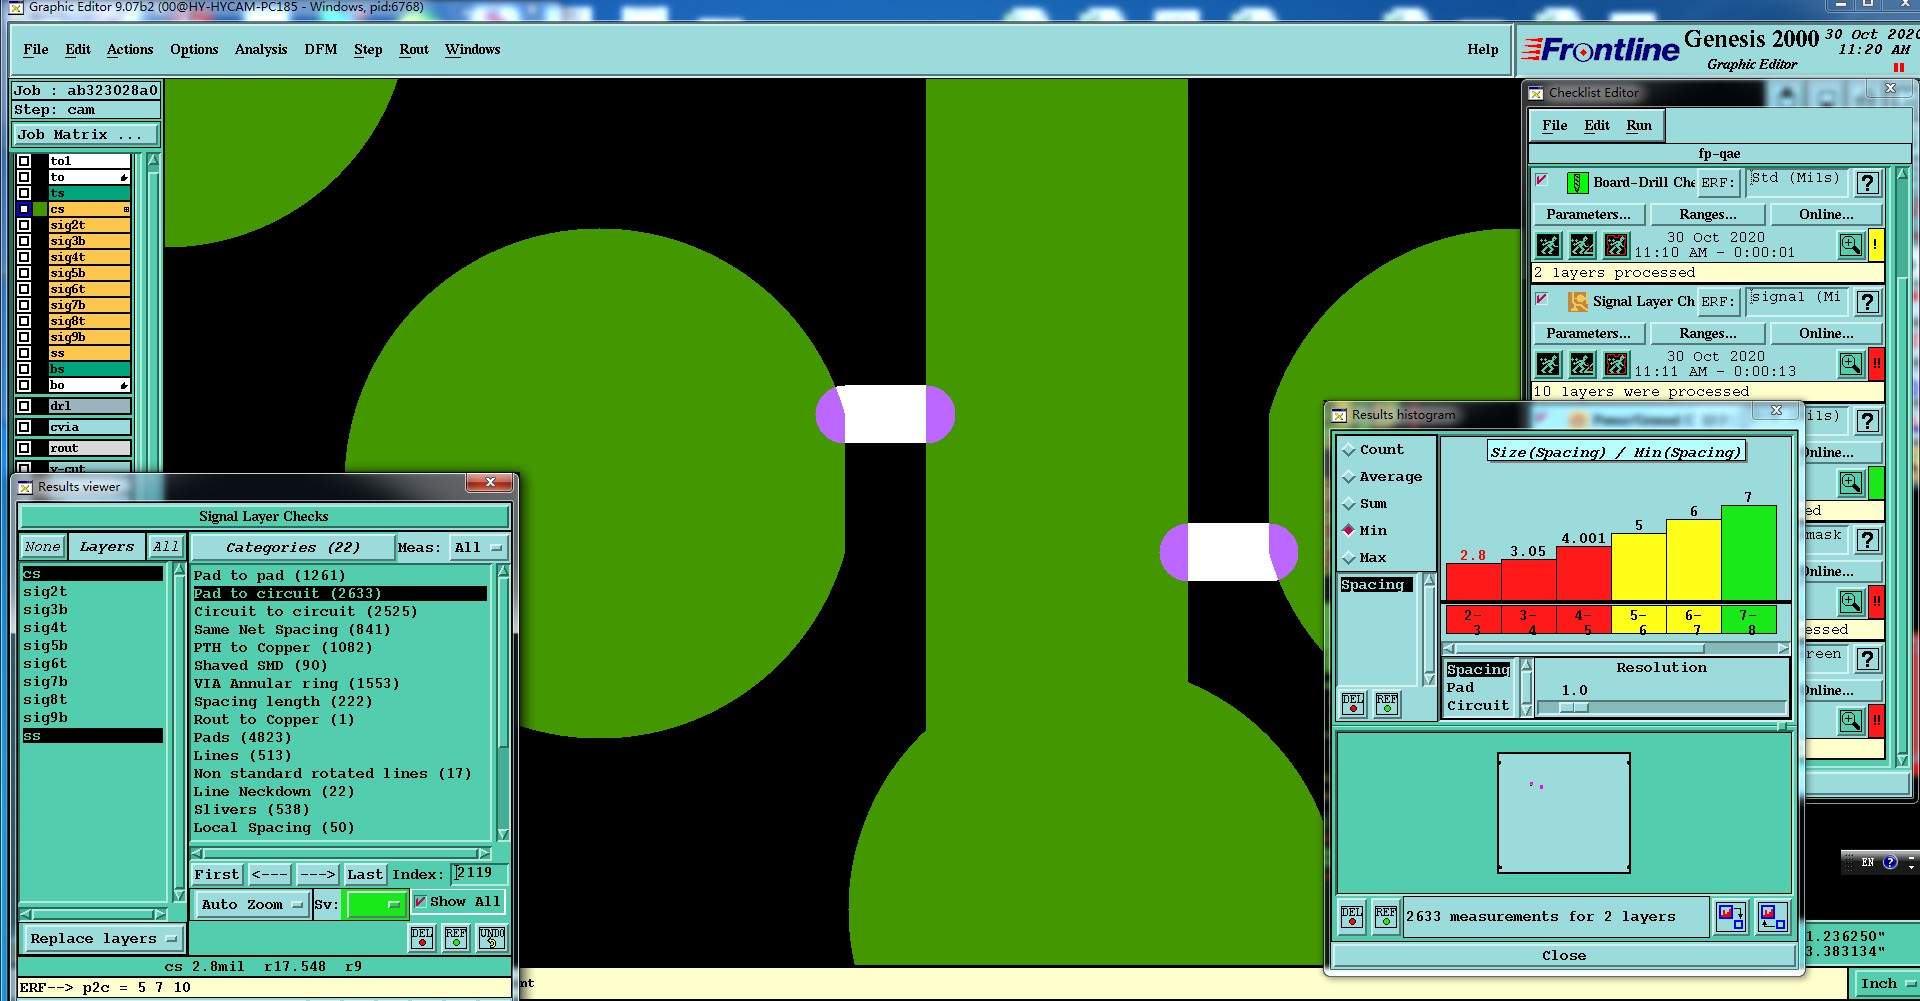Open the Inch units dropdown
The image size is (1920, 1001).
click(x=1886, y=984)
